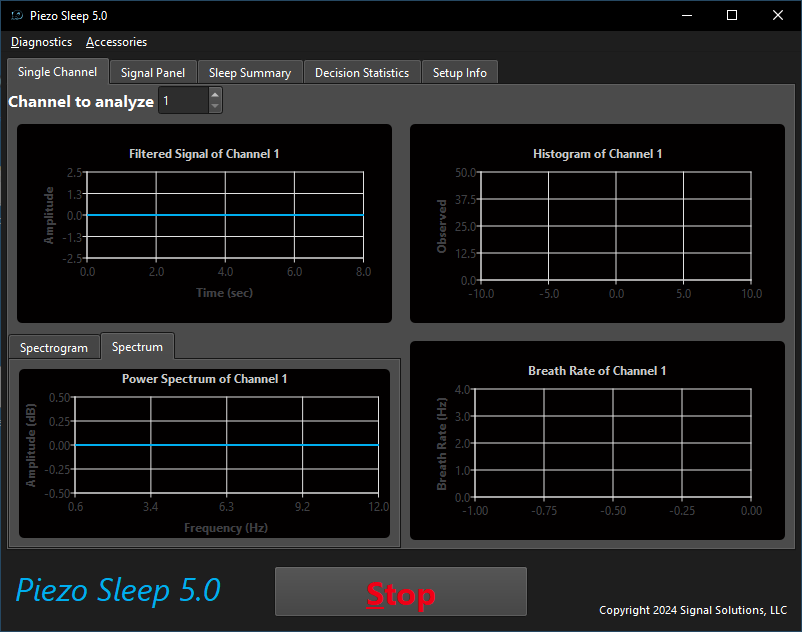
Task: Minimize the Piezo Sleep window
Action: click(687, 15)
